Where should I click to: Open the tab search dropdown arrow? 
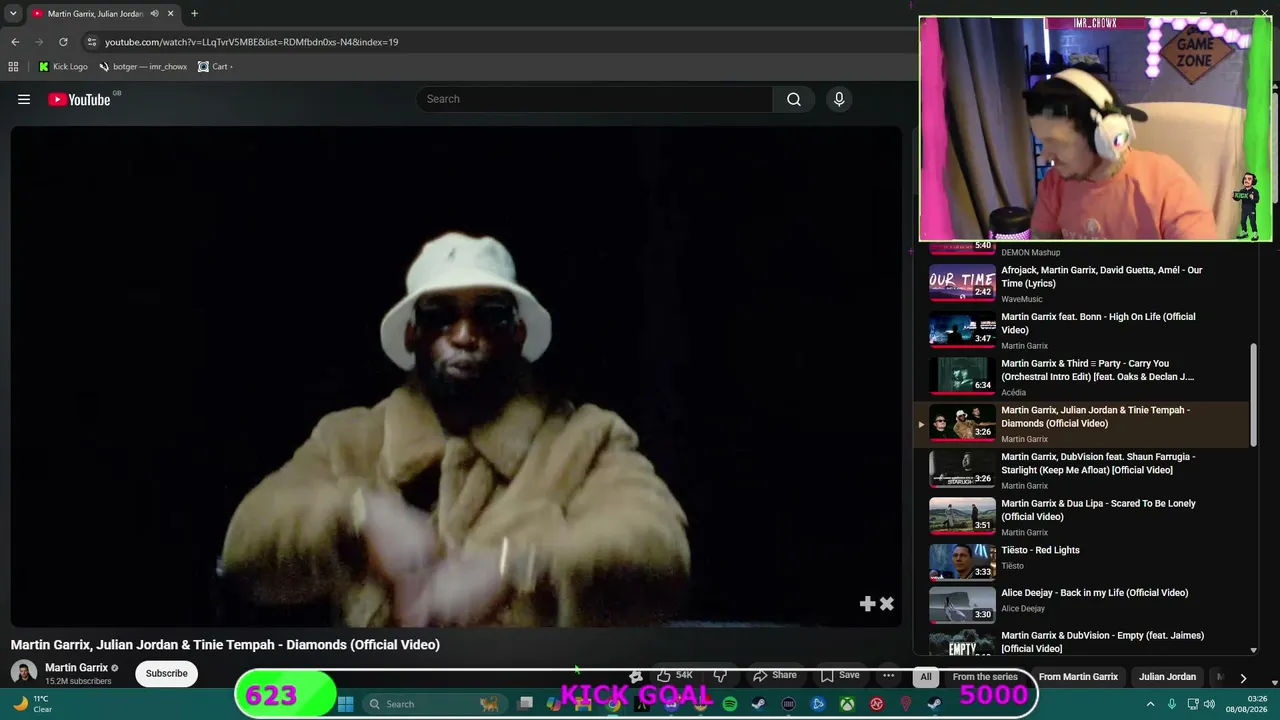coord(13,14)
